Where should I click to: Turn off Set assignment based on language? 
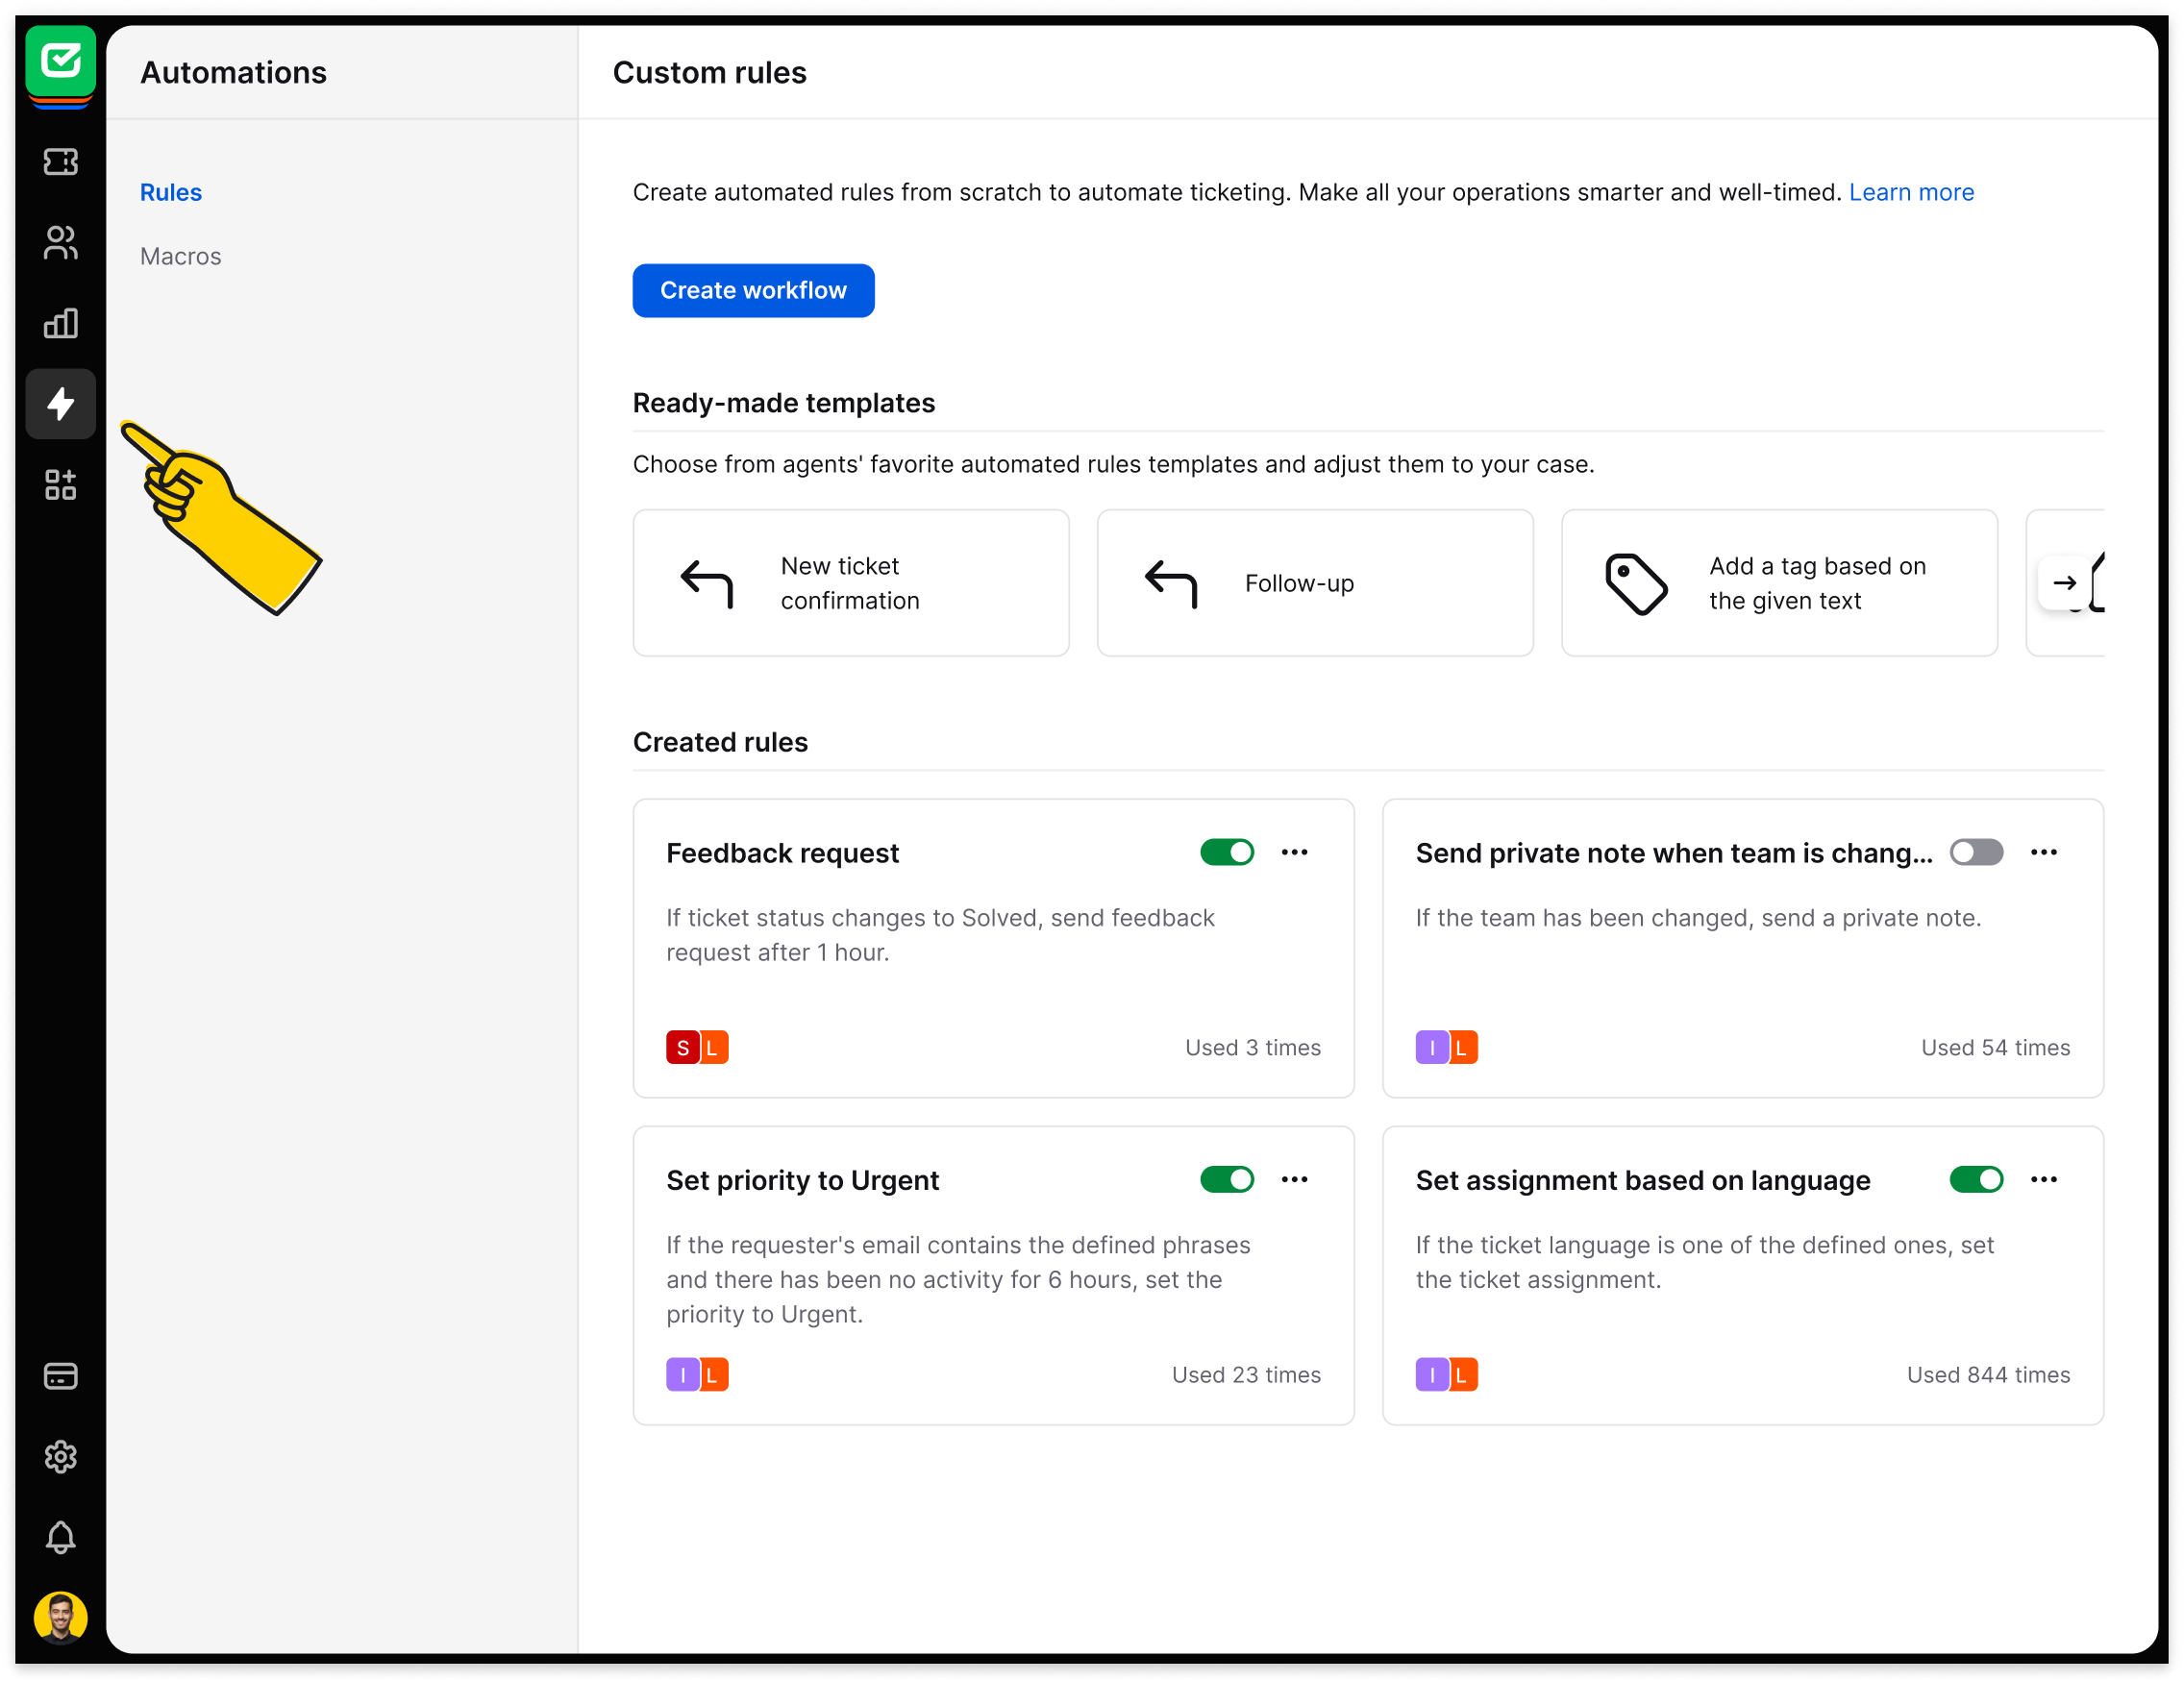click(x=1975, y=1179)
